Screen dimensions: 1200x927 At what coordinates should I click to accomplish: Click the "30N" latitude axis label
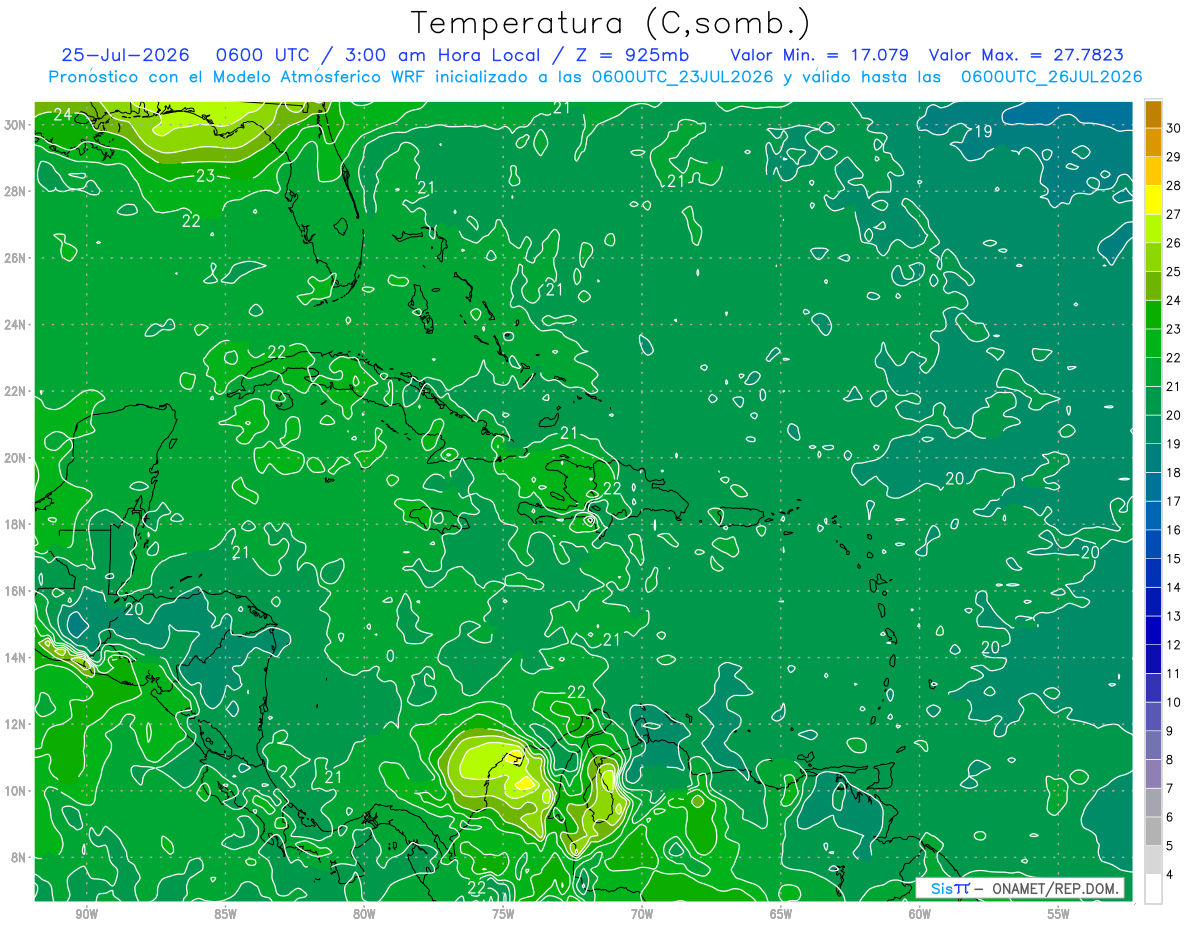coord(16,124)
